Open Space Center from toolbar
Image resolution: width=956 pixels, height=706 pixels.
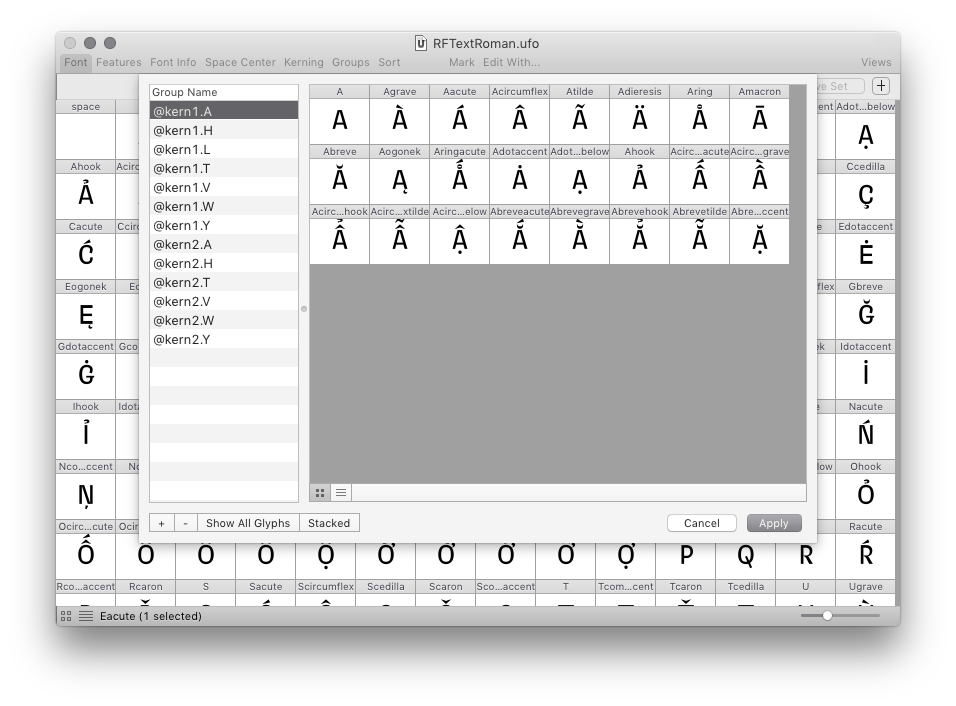(240, 62)
